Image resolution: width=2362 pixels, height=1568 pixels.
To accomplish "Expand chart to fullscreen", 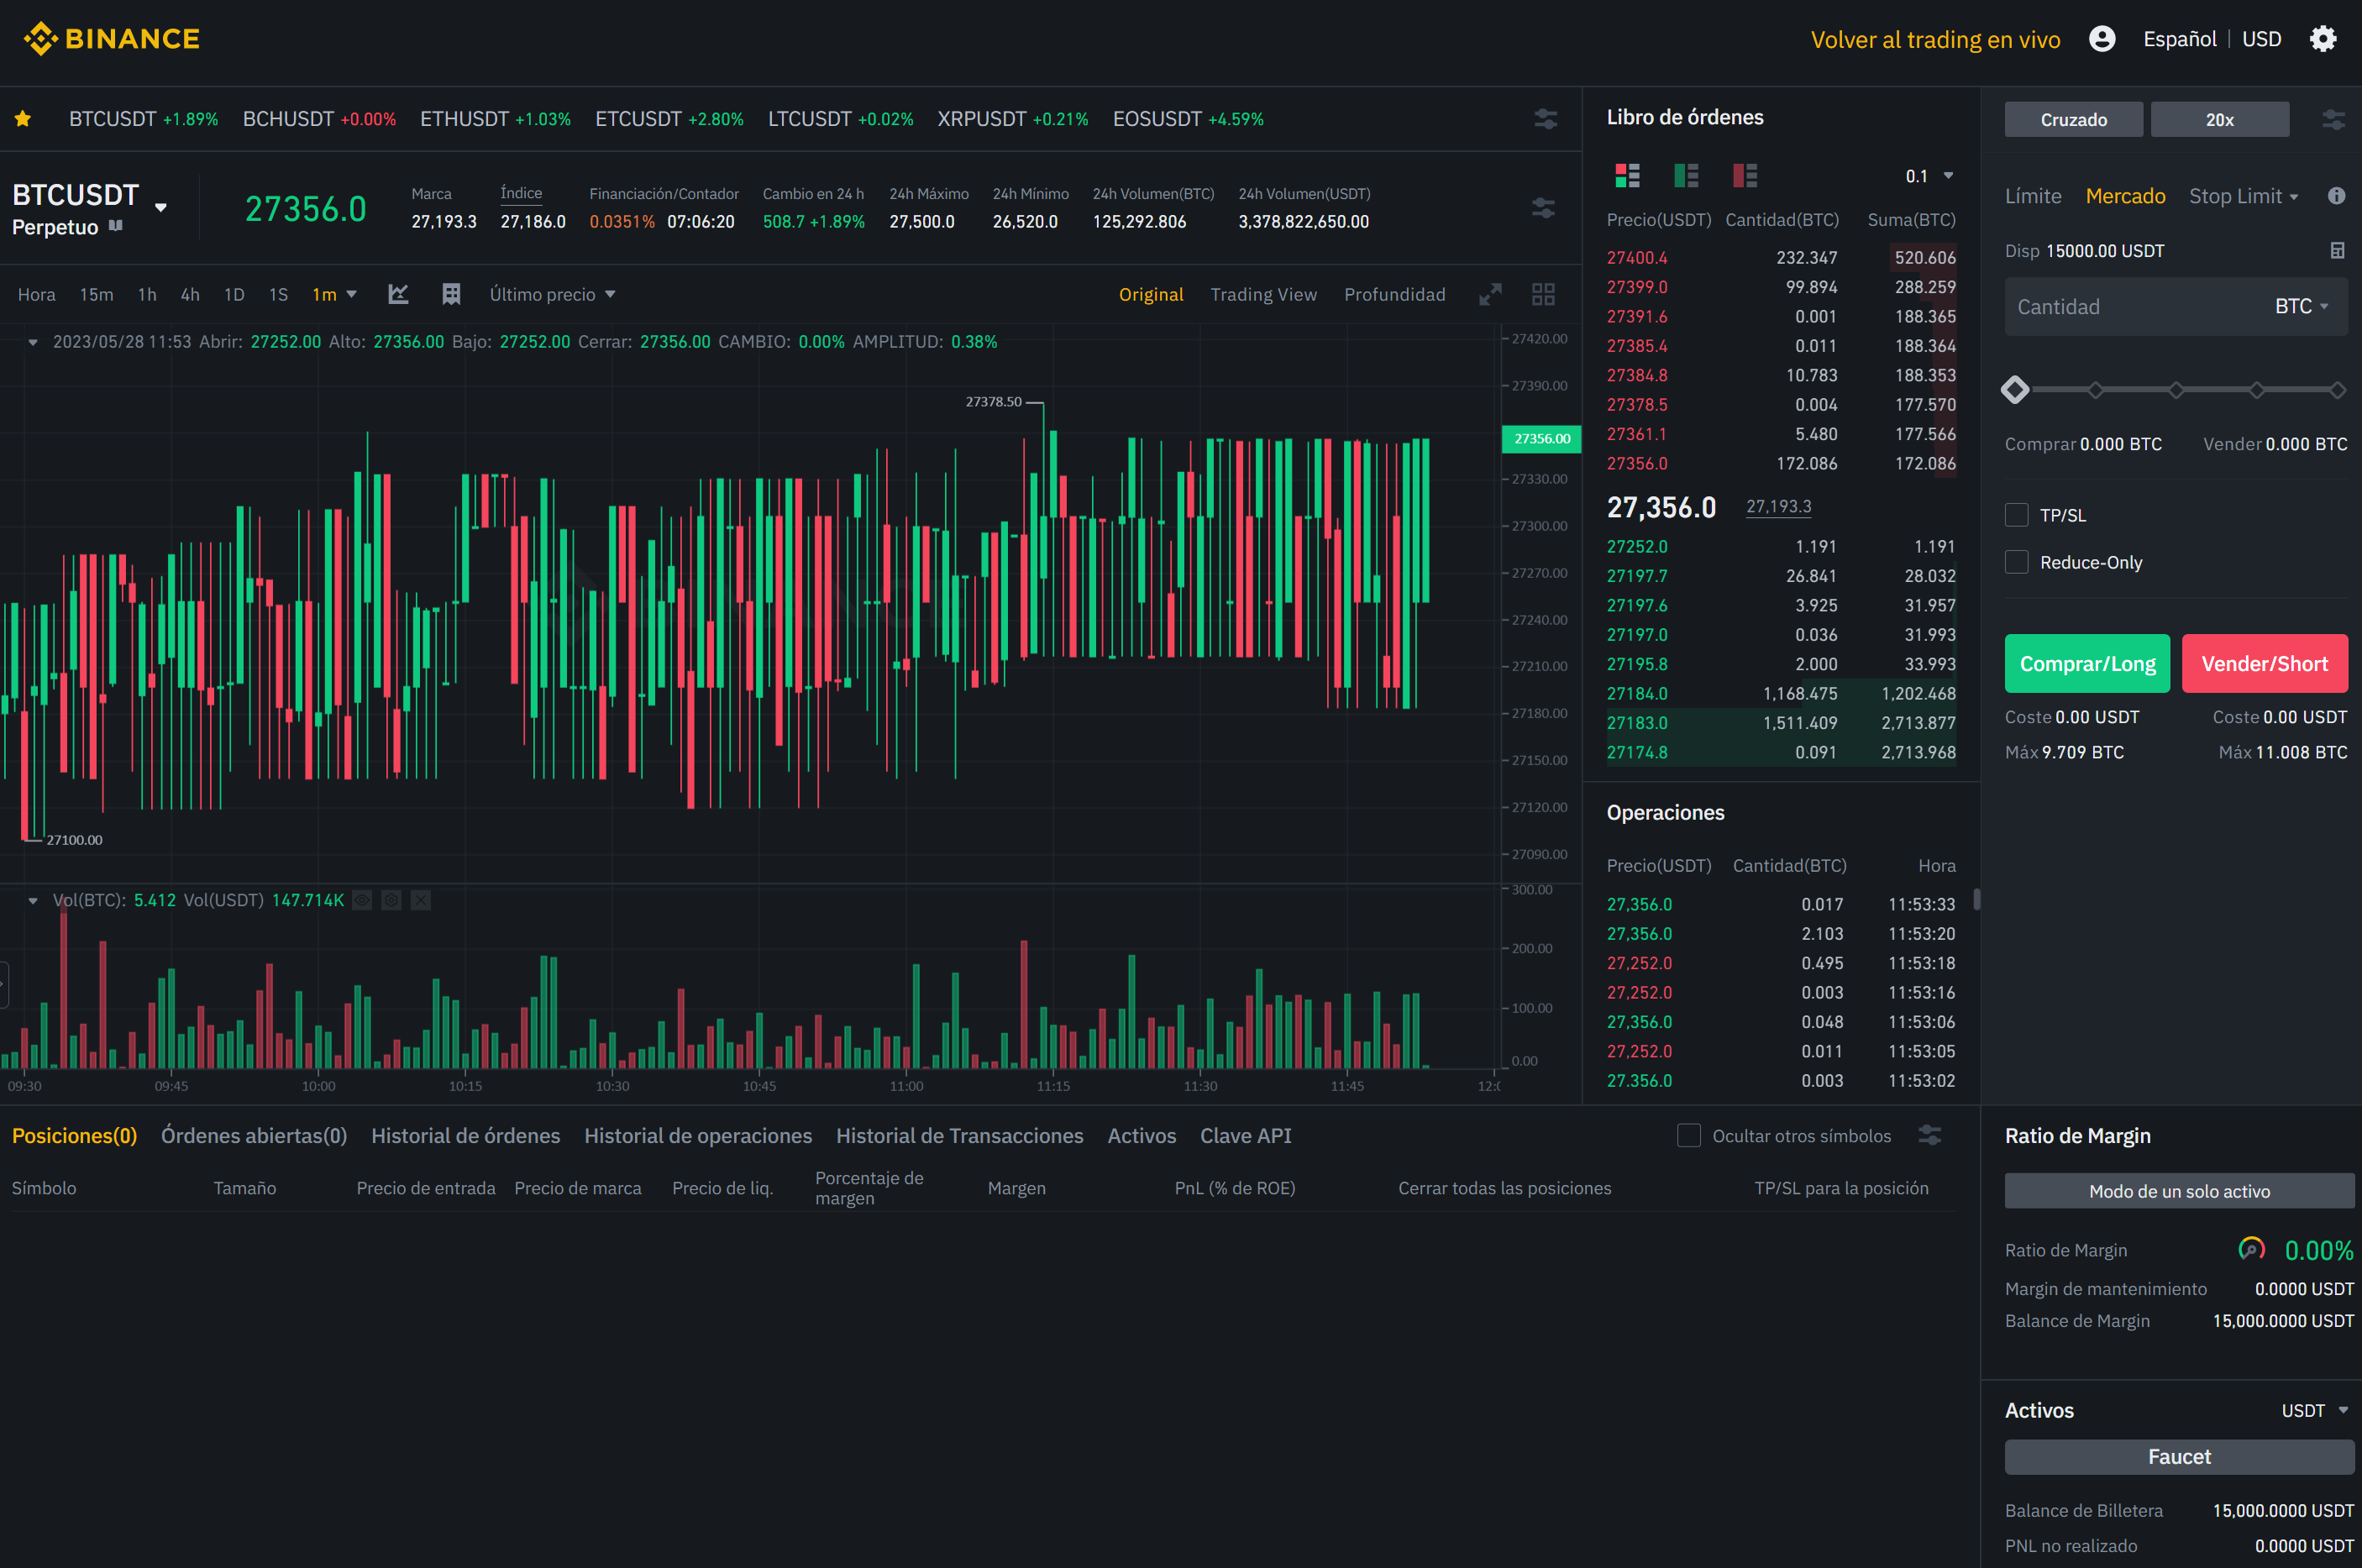I will [x=1490, y=294].
